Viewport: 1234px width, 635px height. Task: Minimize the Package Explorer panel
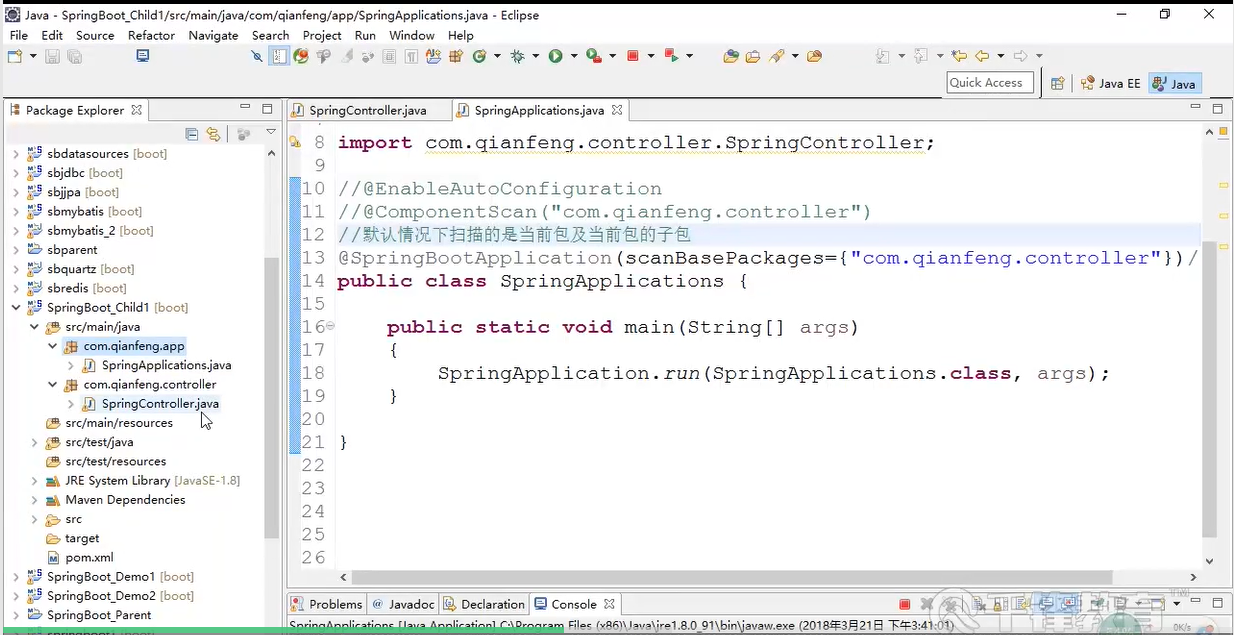[245, 108]
